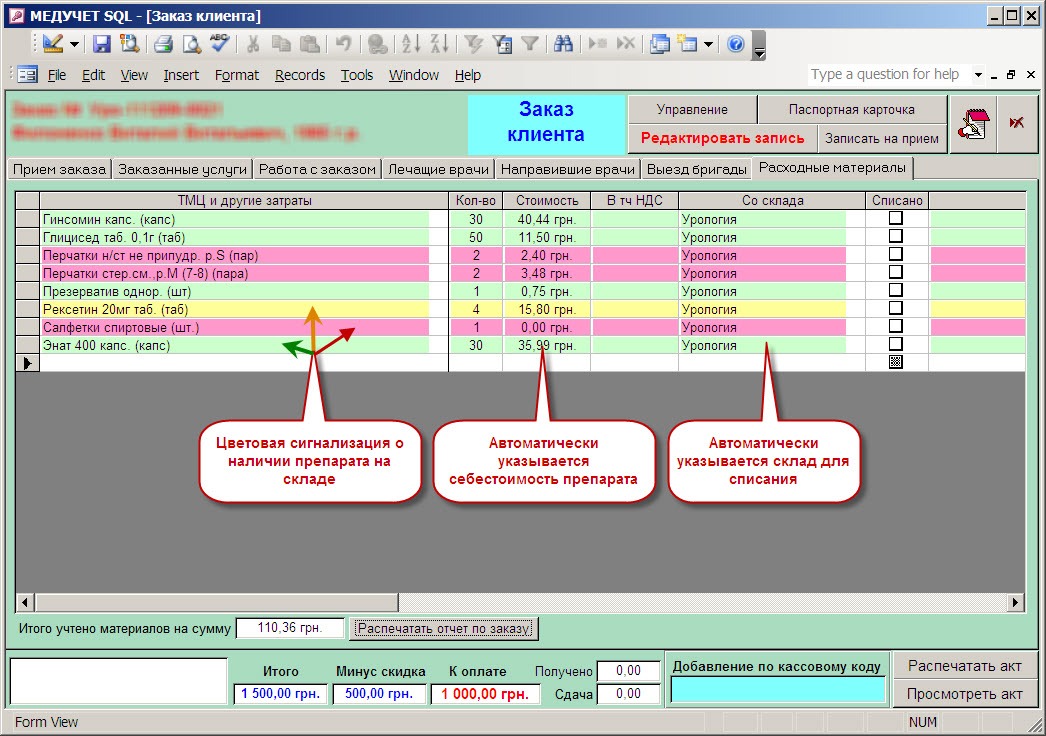The width and height of the screenshot is (1046, 736).
Task: Click Записать на прием
Action: tap(882, 138)
